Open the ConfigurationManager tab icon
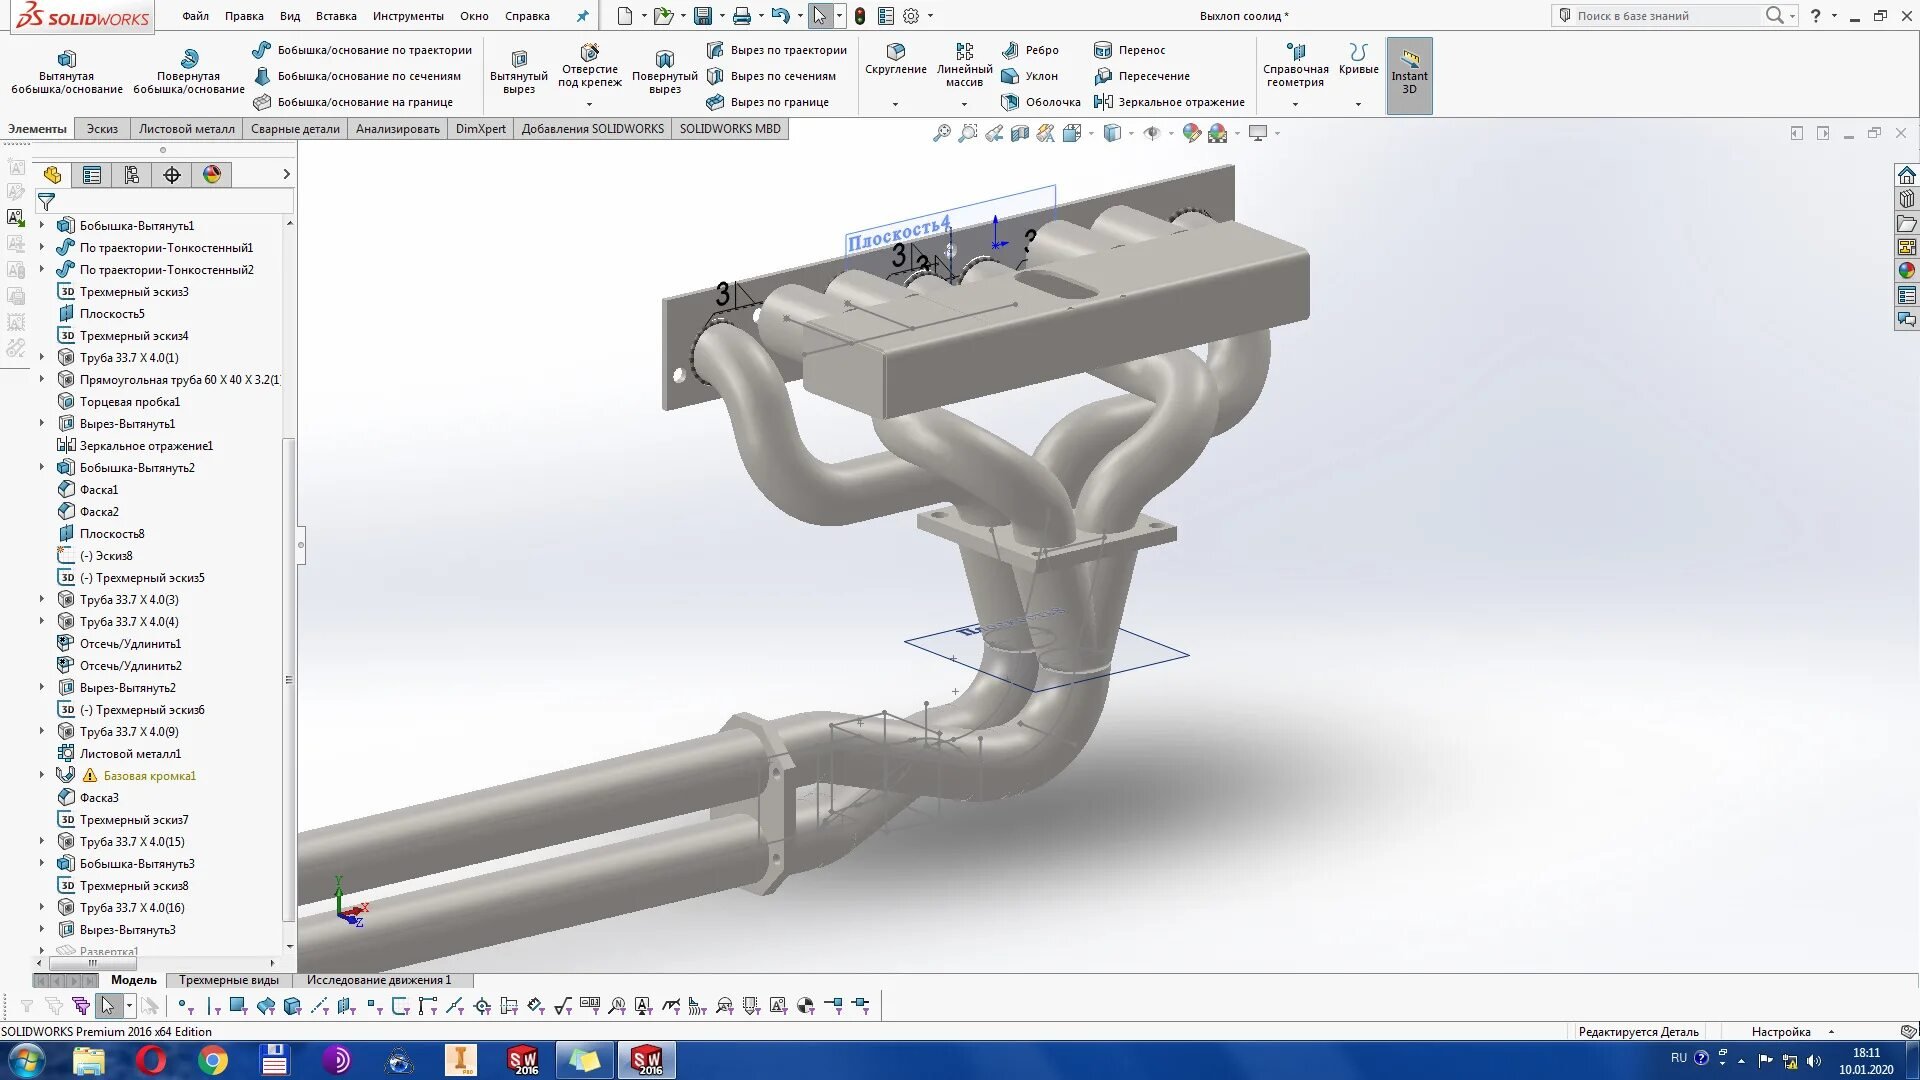The height and width of the screenshot is (1080, 1920). click(x=132, y=175)
